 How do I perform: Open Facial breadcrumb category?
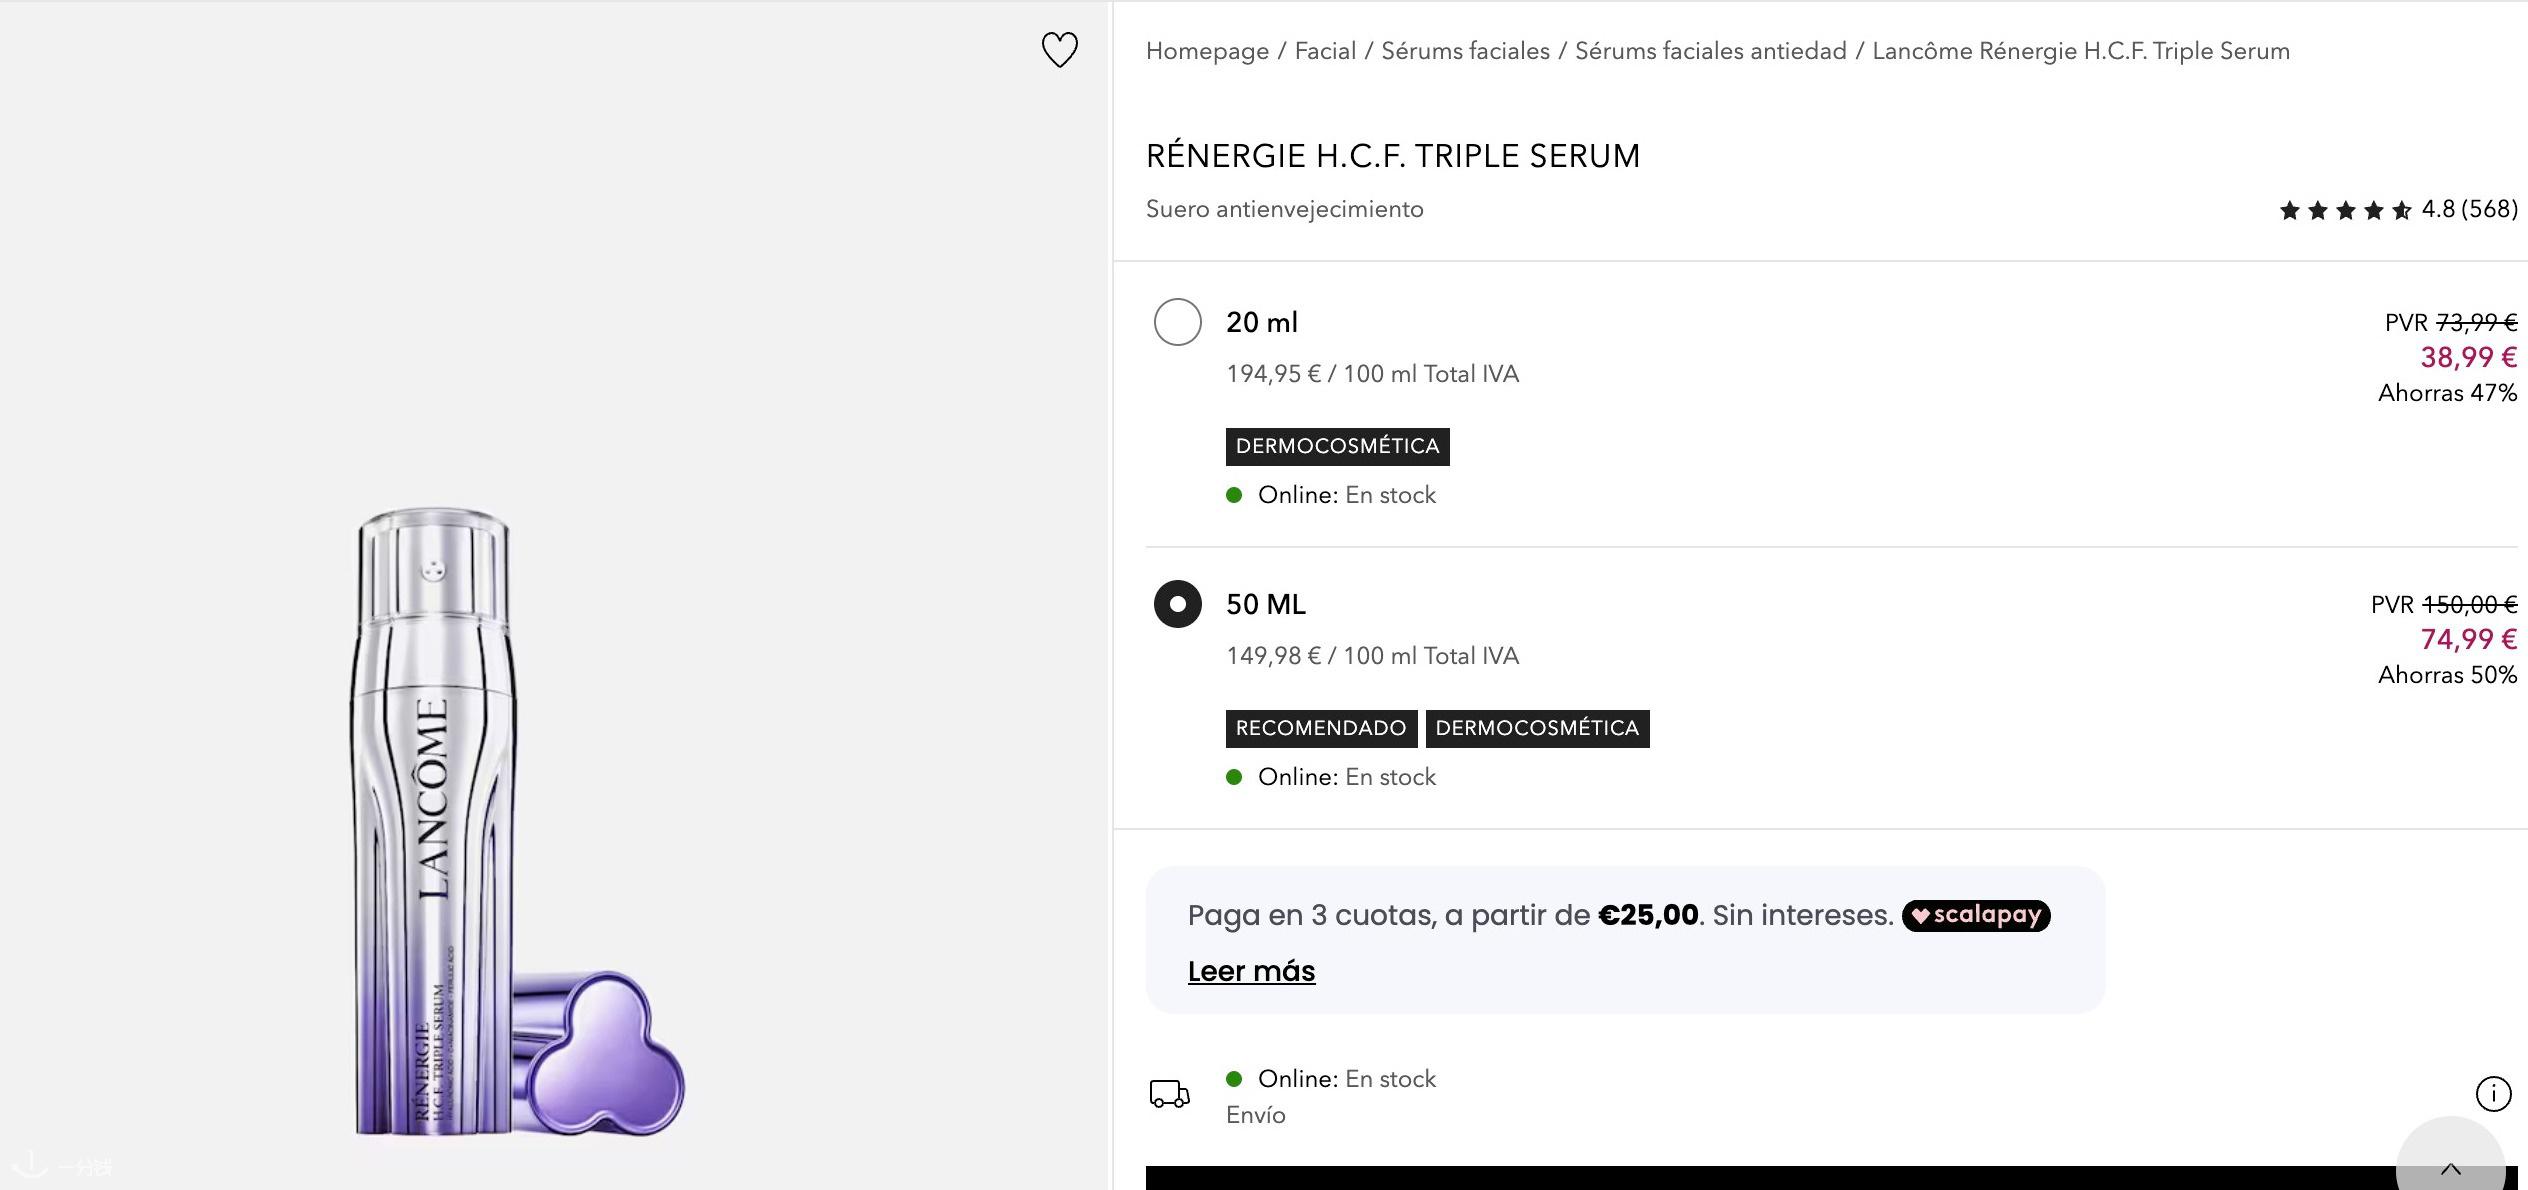(1325, 51)
